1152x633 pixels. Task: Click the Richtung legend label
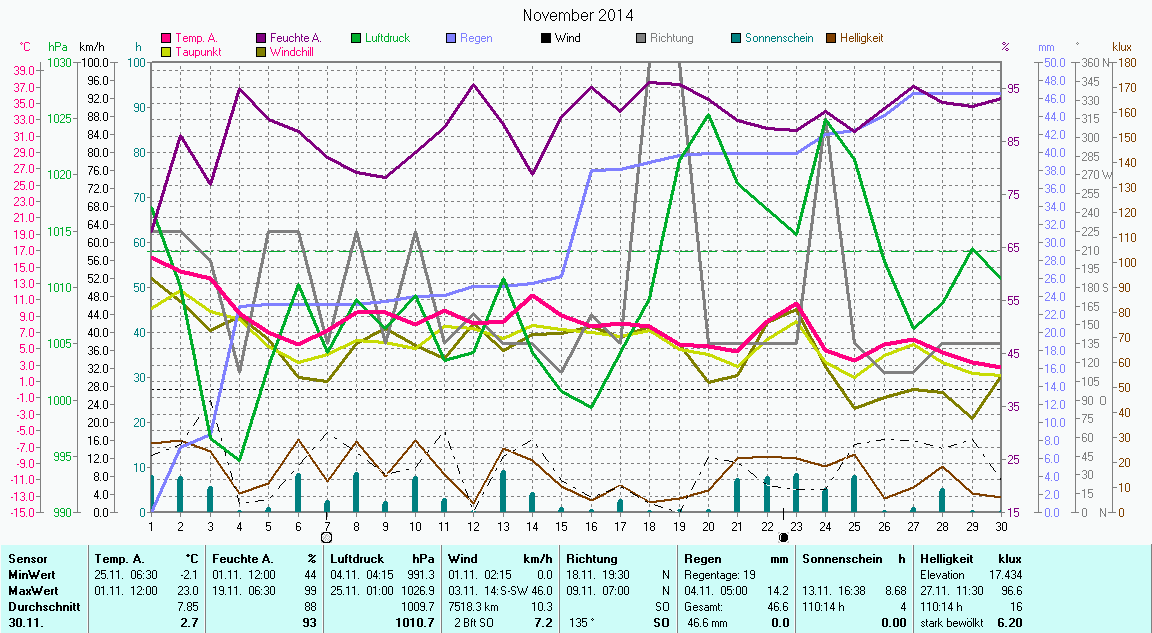coord(671,38)
